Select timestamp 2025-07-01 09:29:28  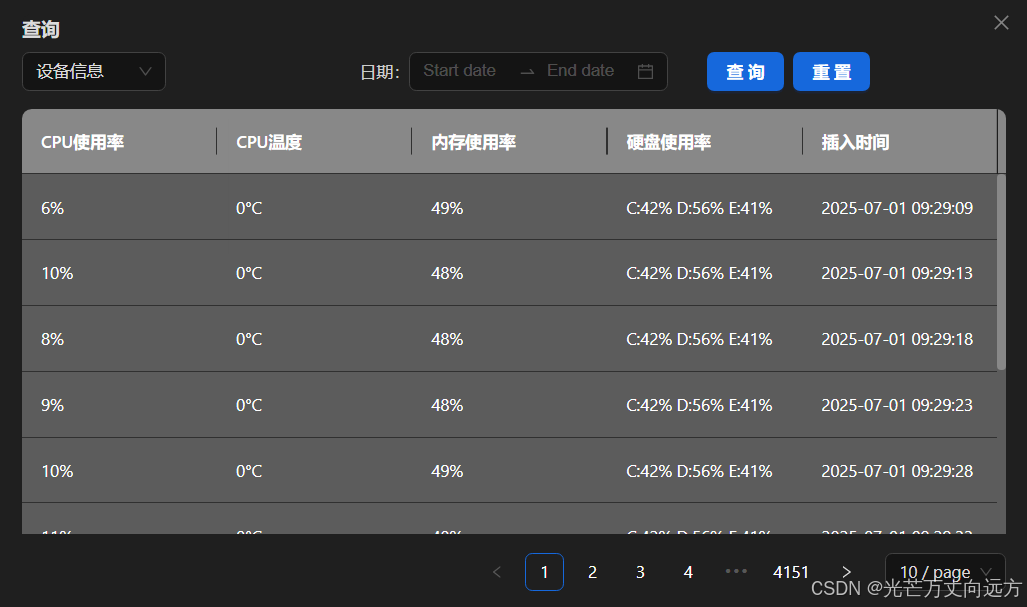pos(897,471)
